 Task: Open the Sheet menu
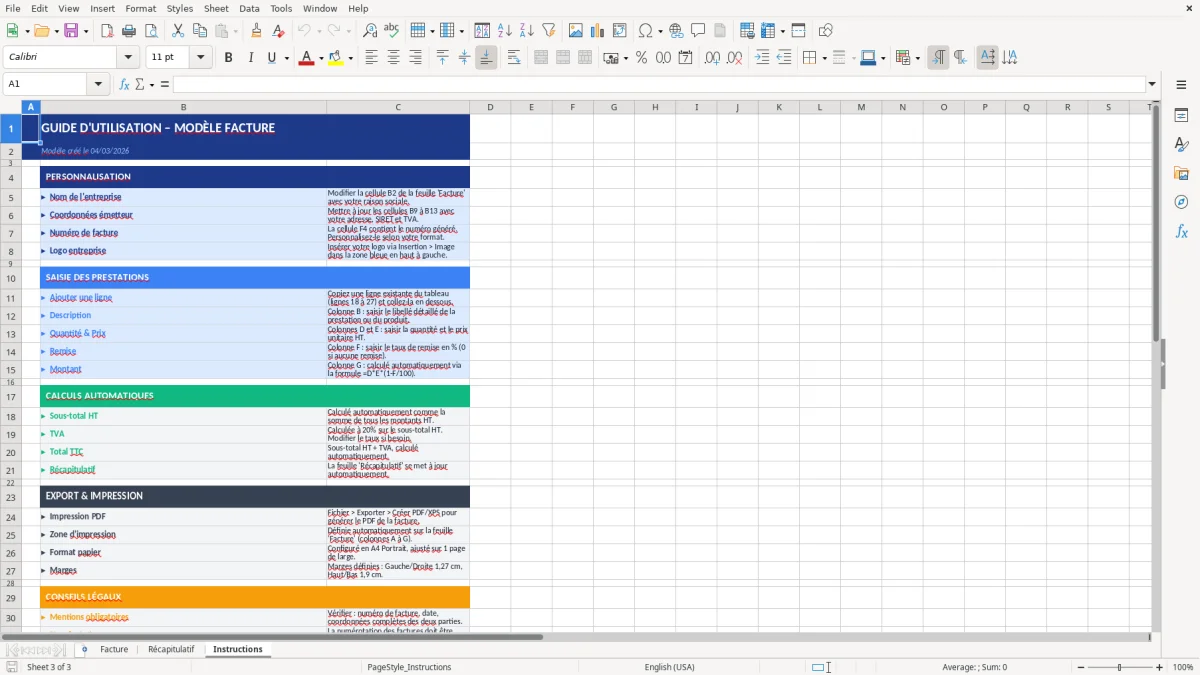(216, 8)
